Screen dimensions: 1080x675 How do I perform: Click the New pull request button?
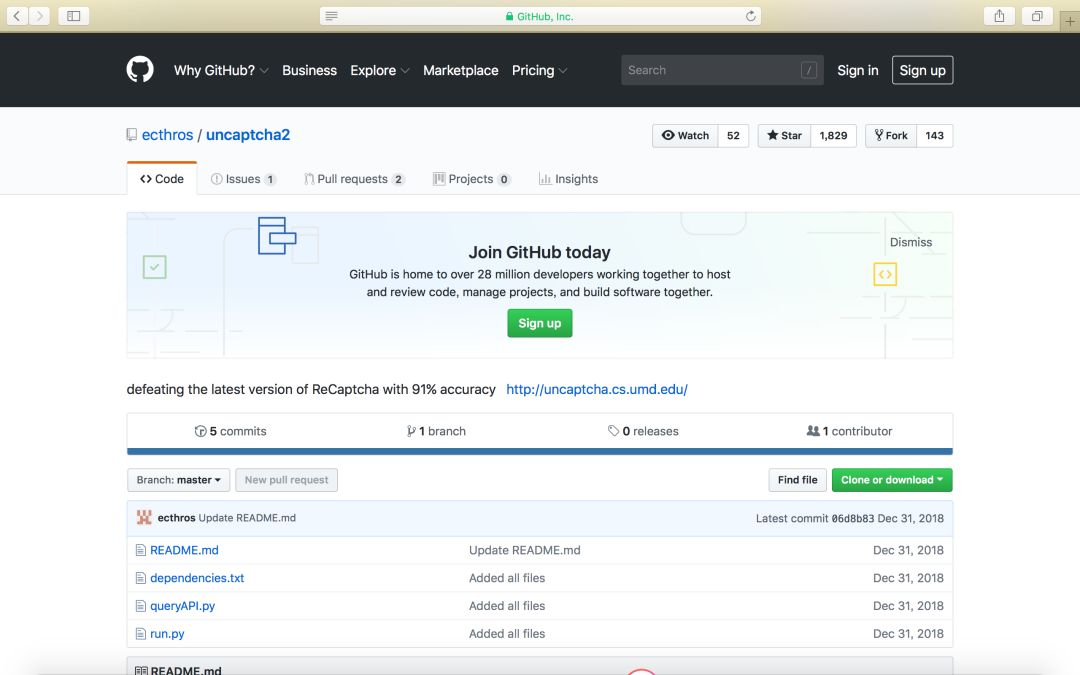287,479
